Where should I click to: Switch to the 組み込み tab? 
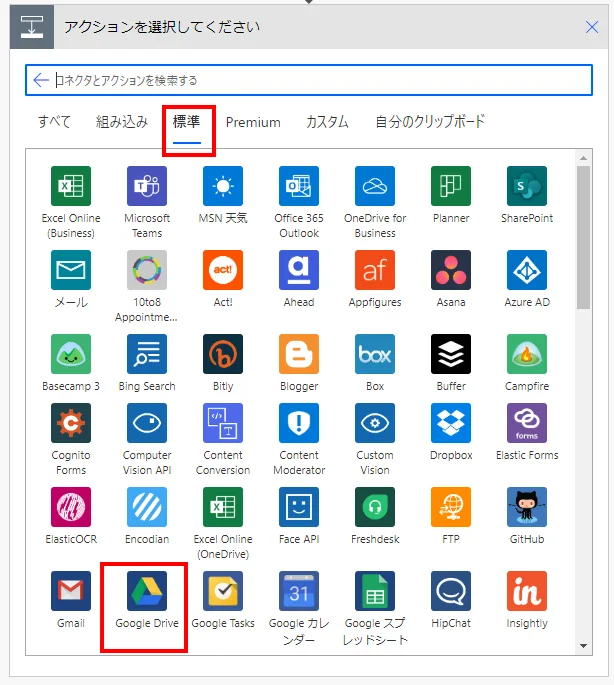click(122, 122)
